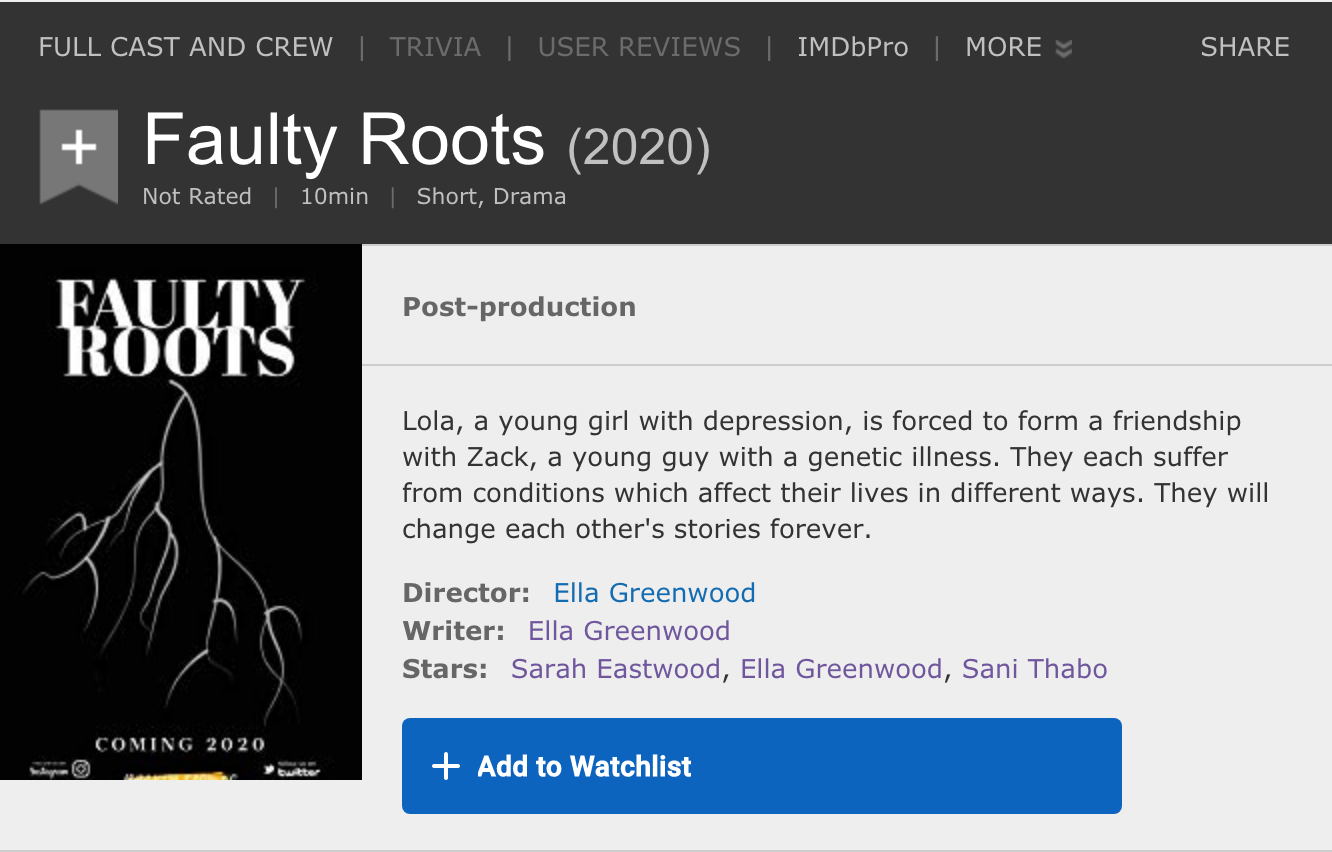Viewport: 1332px width, 852px height.
Task: Open the Faulty Roots poster image
Action: pyautogui.click(x=181, y=512)
